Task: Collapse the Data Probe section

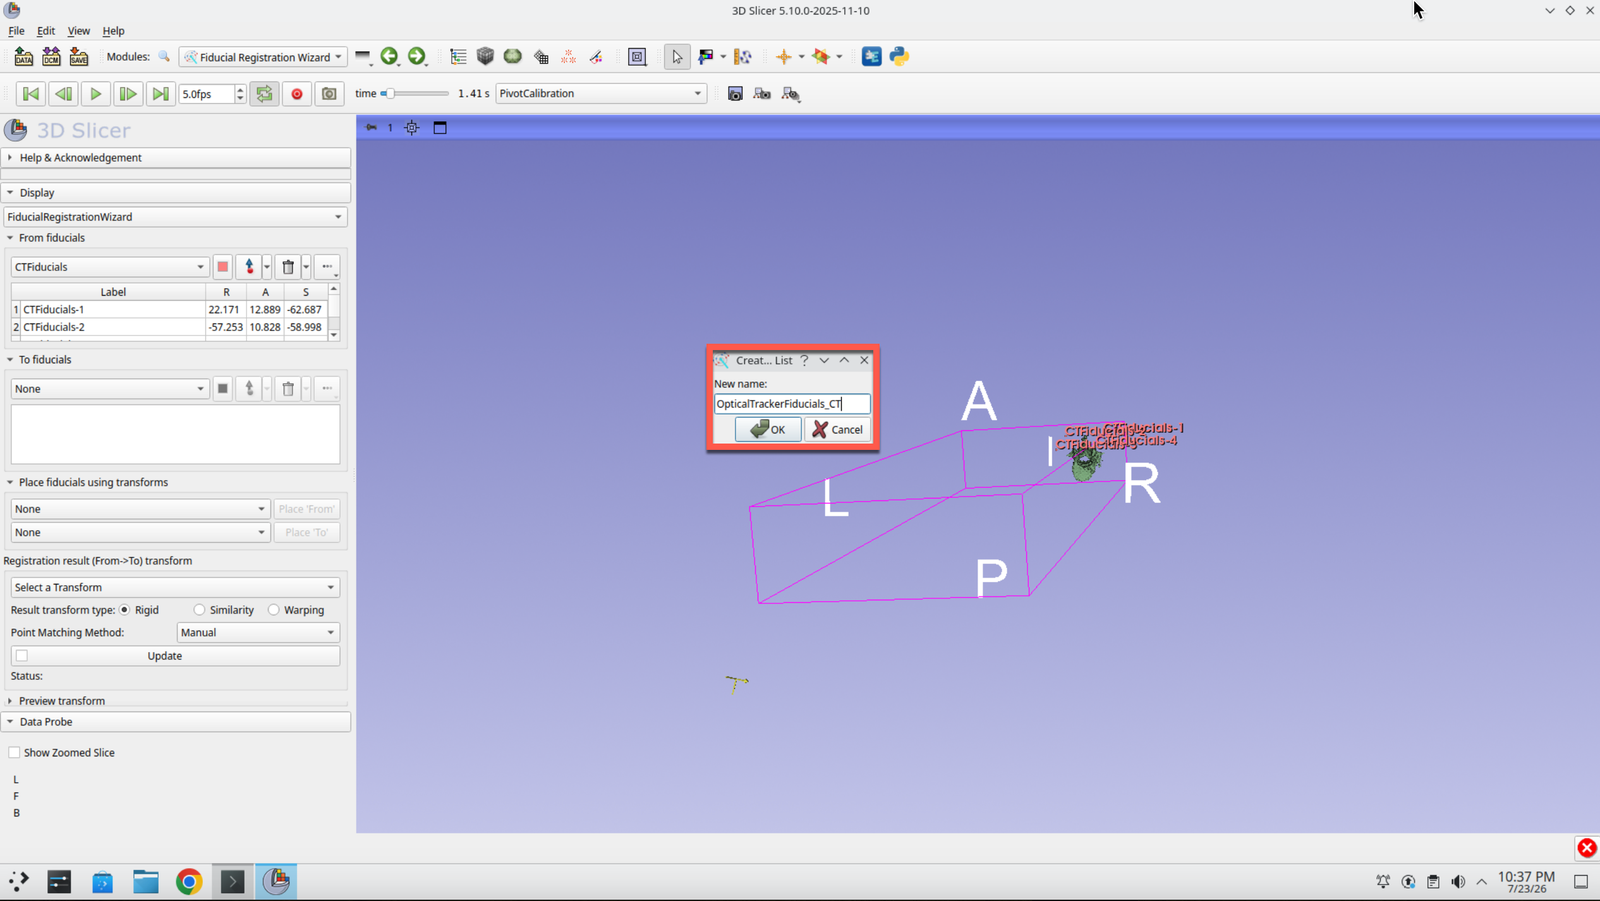Action: pyautogui.click(x=175, y=722)
